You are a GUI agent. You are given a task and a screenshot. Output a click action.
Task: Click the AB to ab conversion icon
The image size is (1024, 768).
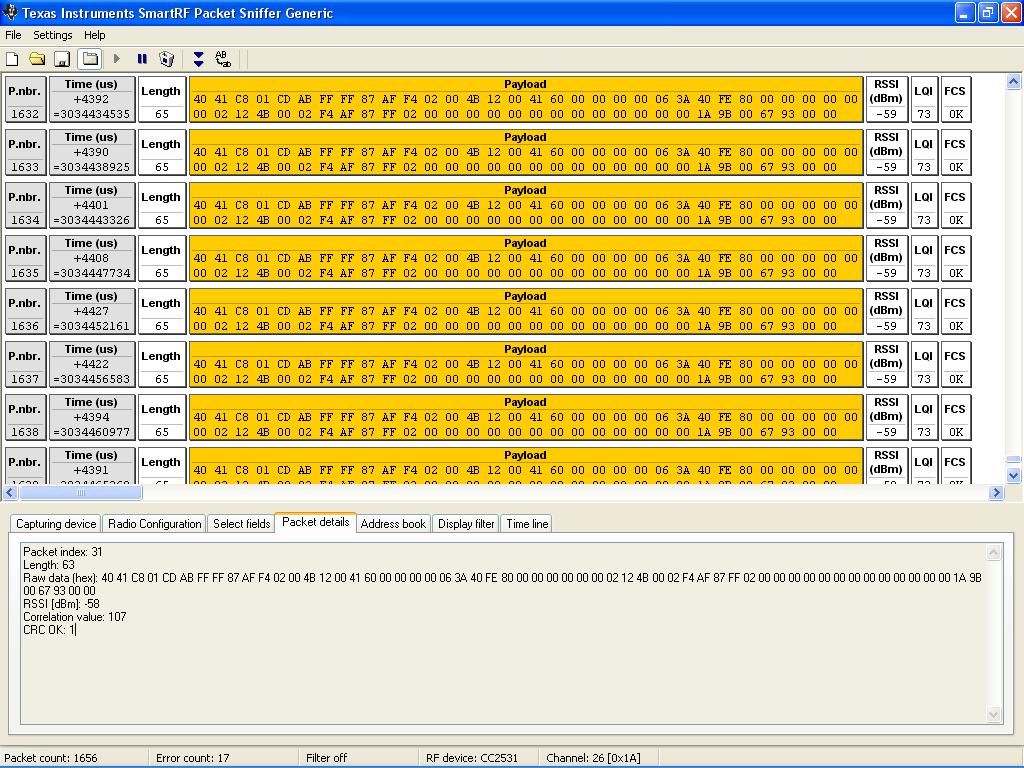(223, 59)
